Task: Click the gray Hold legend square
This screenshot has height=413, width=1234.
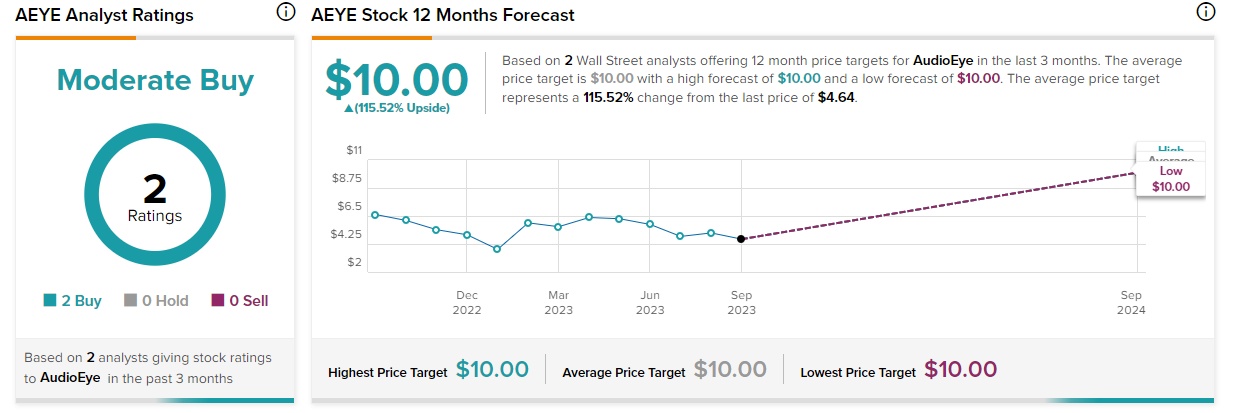Action: coord(130,300)
